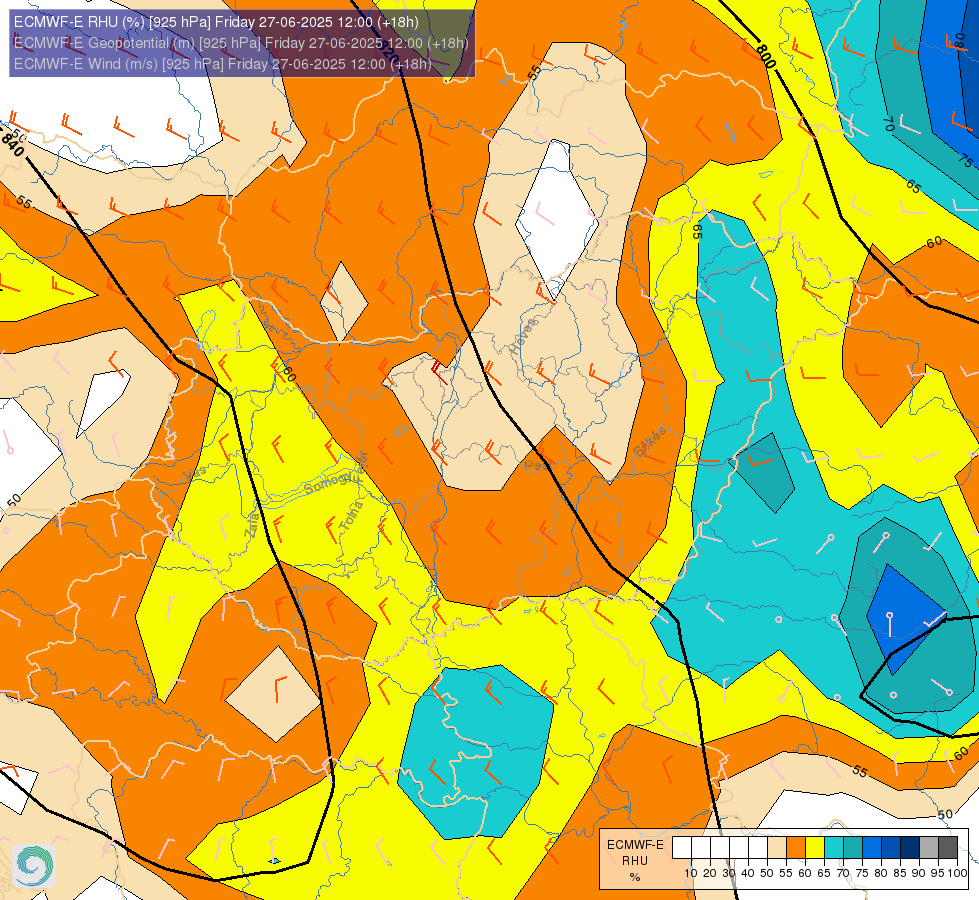Click the Heves county label
The height and width of the screenshot is (900, 979).
click(523, 337)
